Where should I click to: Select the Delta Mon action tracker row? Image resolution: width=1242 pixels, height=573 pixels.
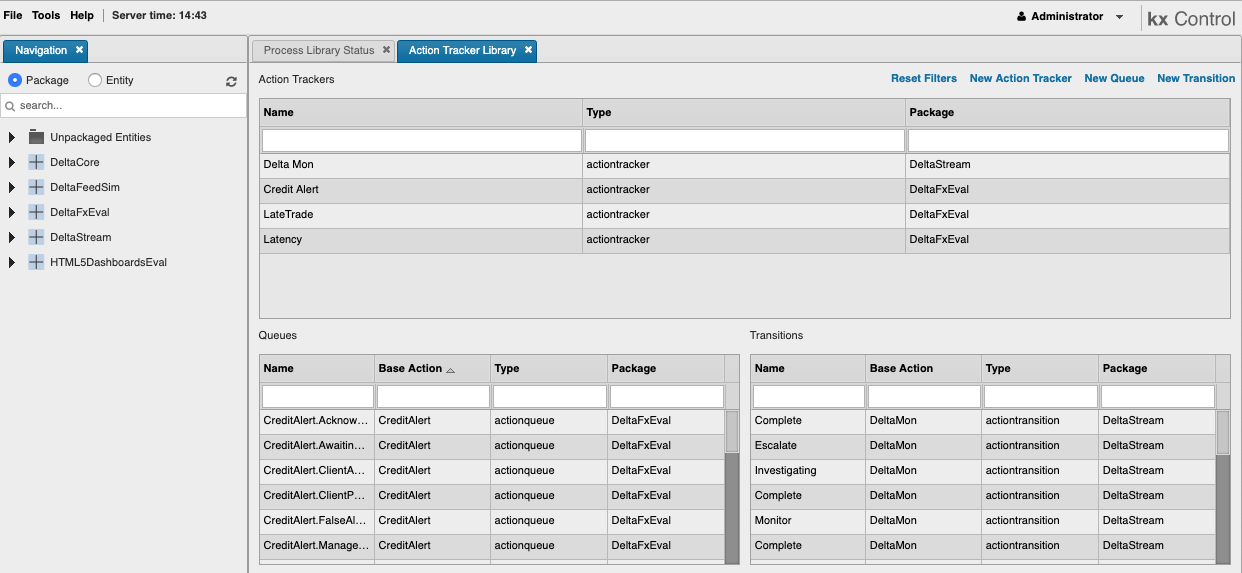[x=744, y=165]
